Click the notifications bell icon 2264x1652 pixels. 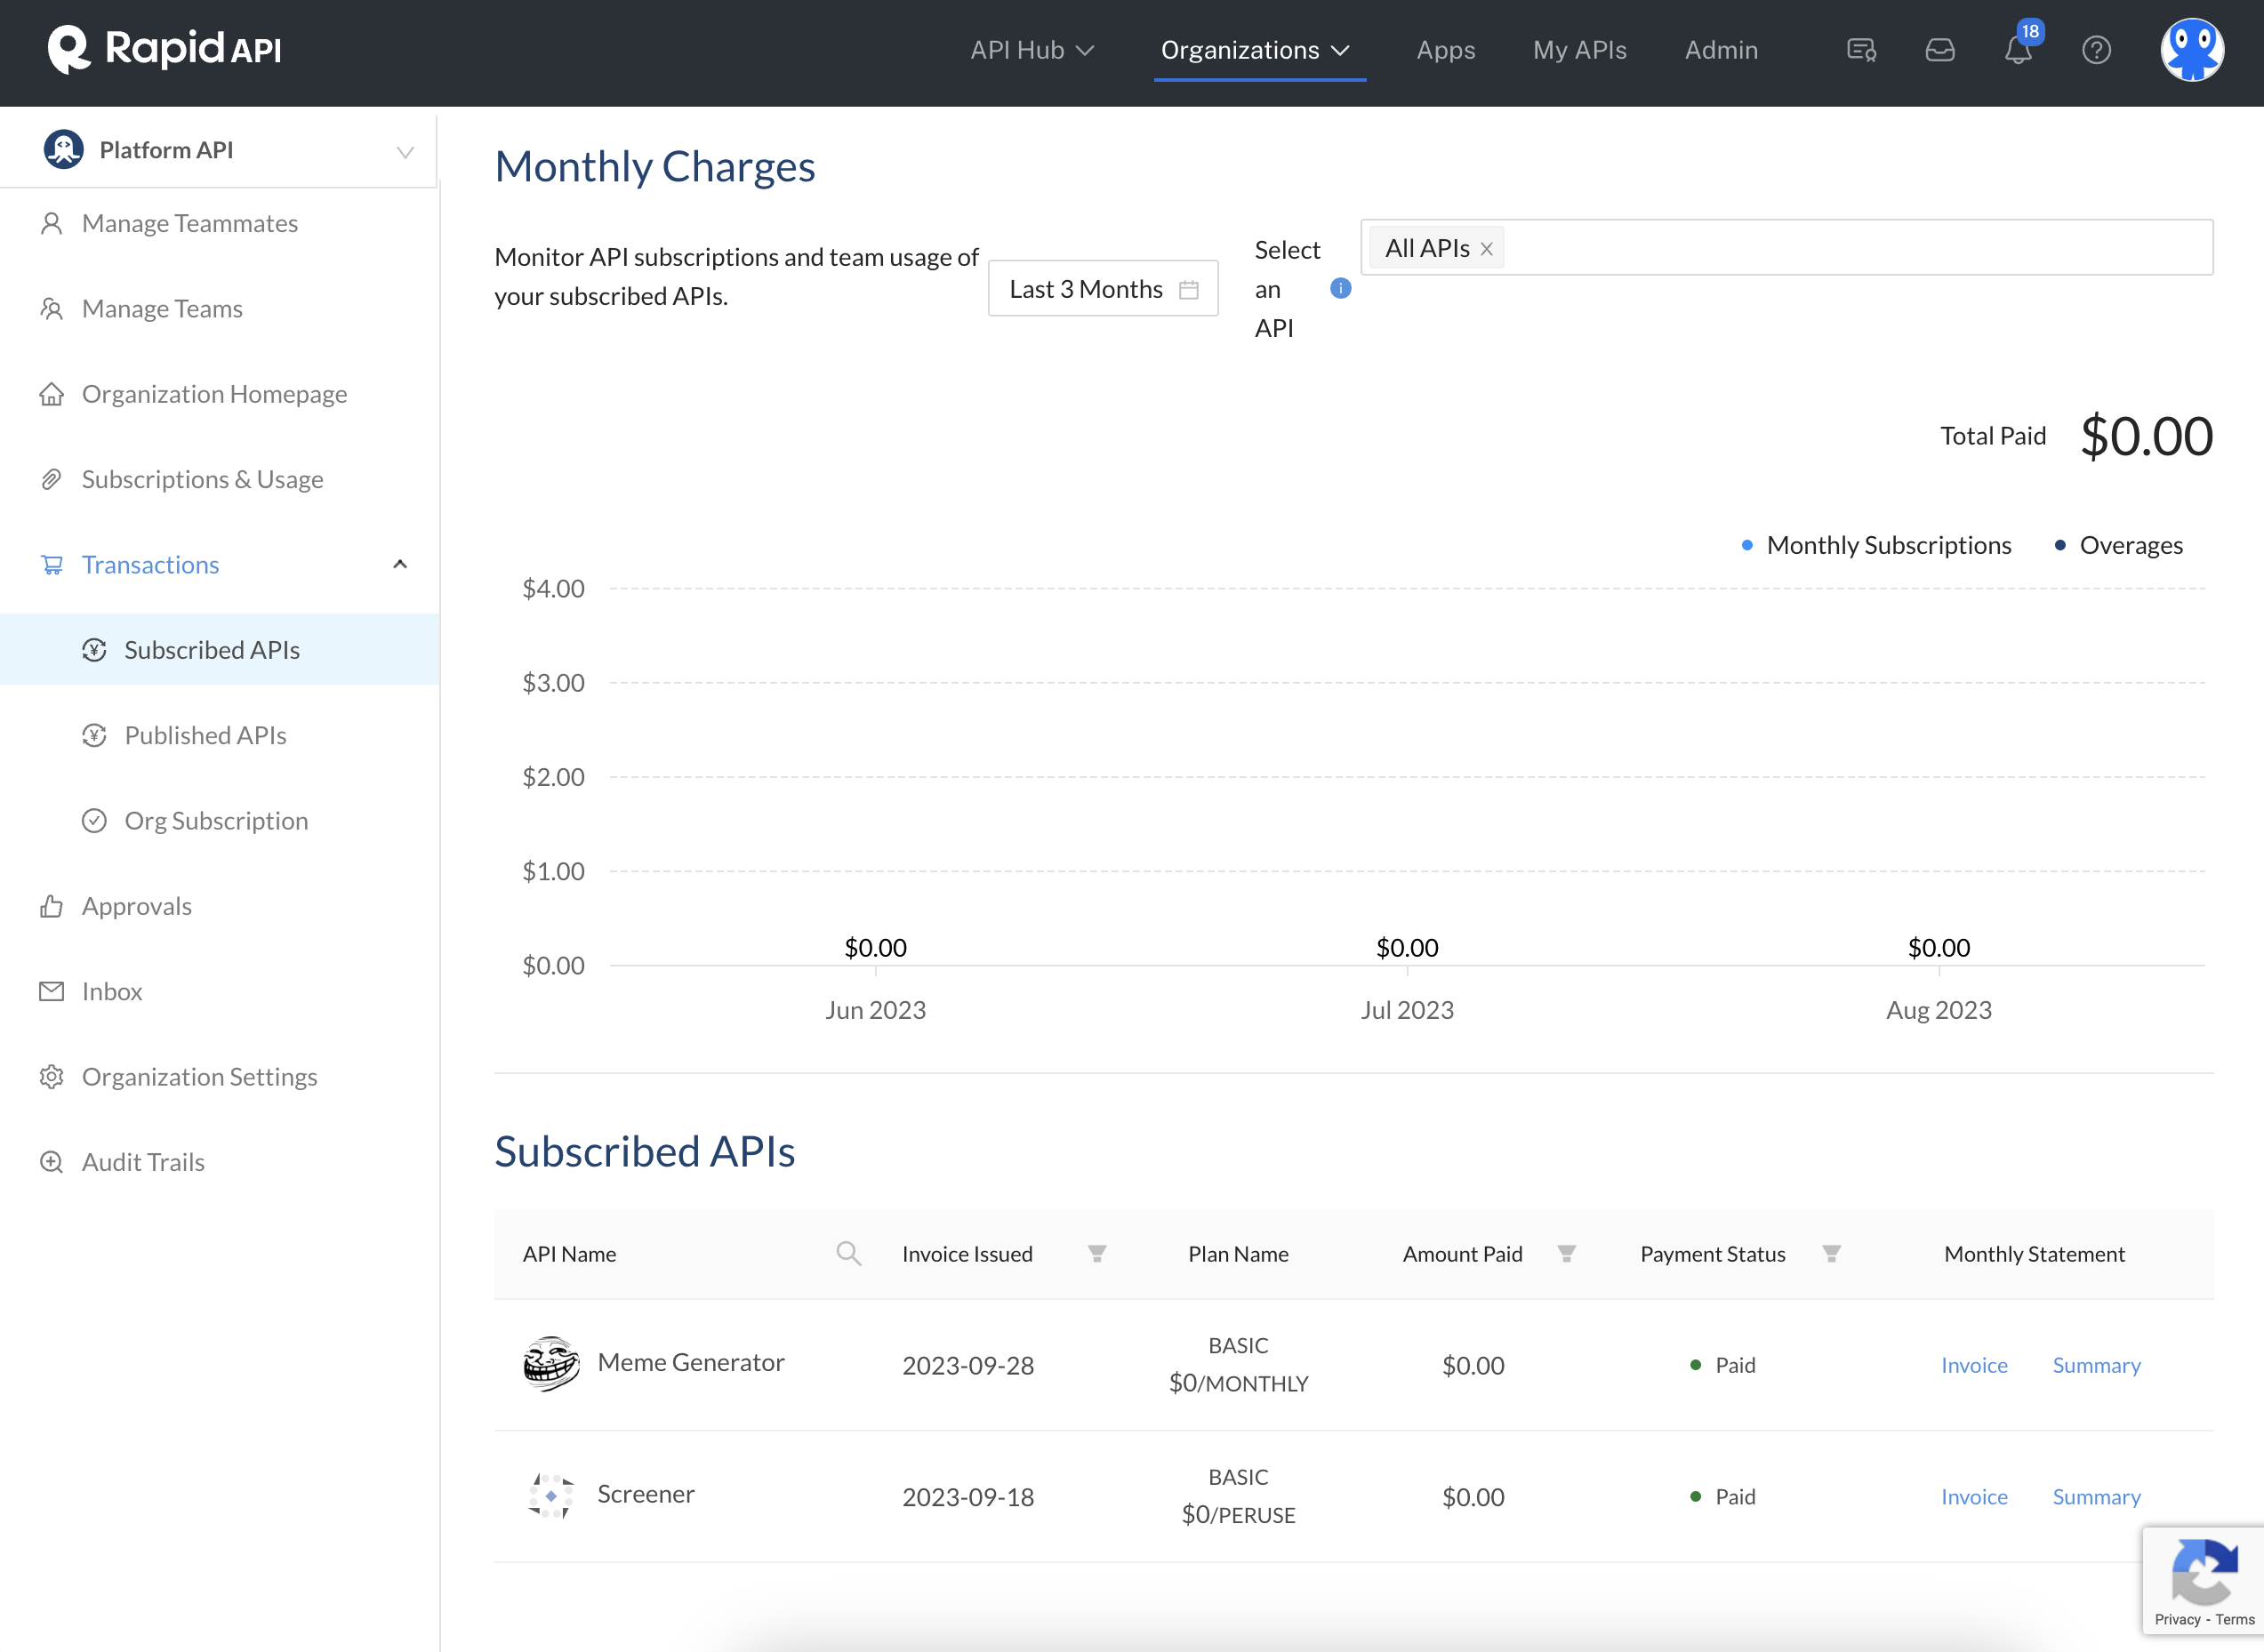[2018, 50]
